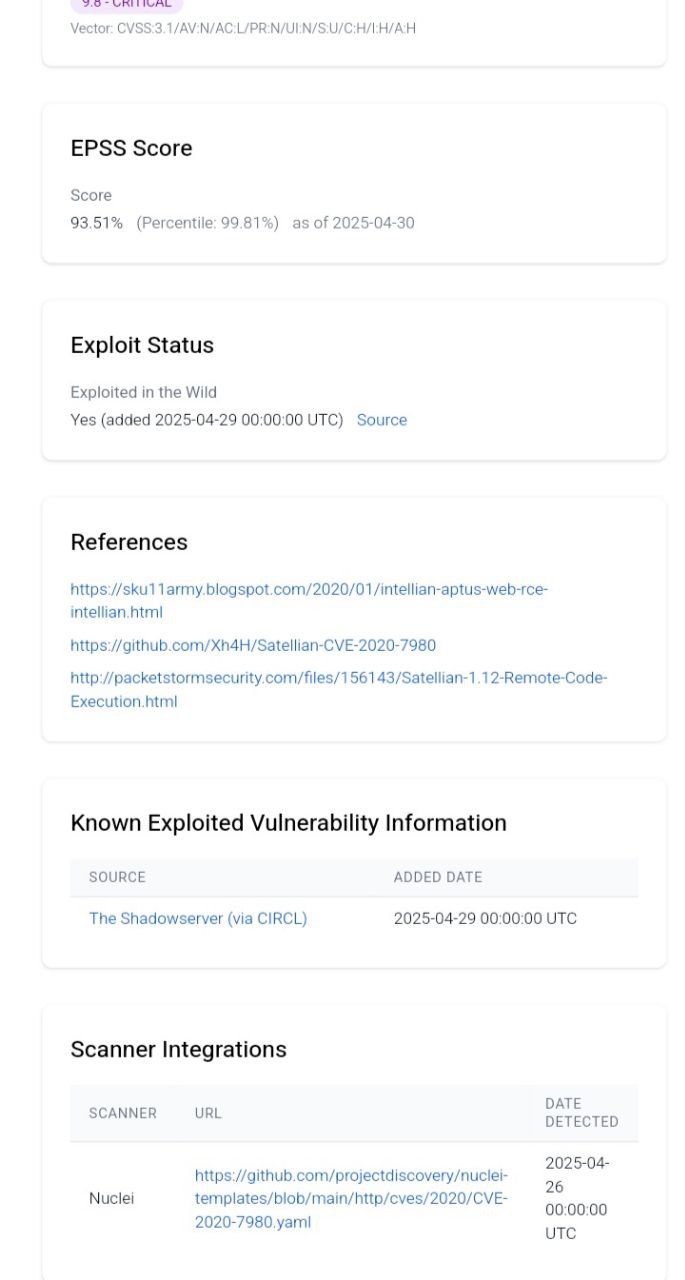Click the 9.8 CRITICAL severity badge
685x1280 pixels.
(x=126, y=4)
